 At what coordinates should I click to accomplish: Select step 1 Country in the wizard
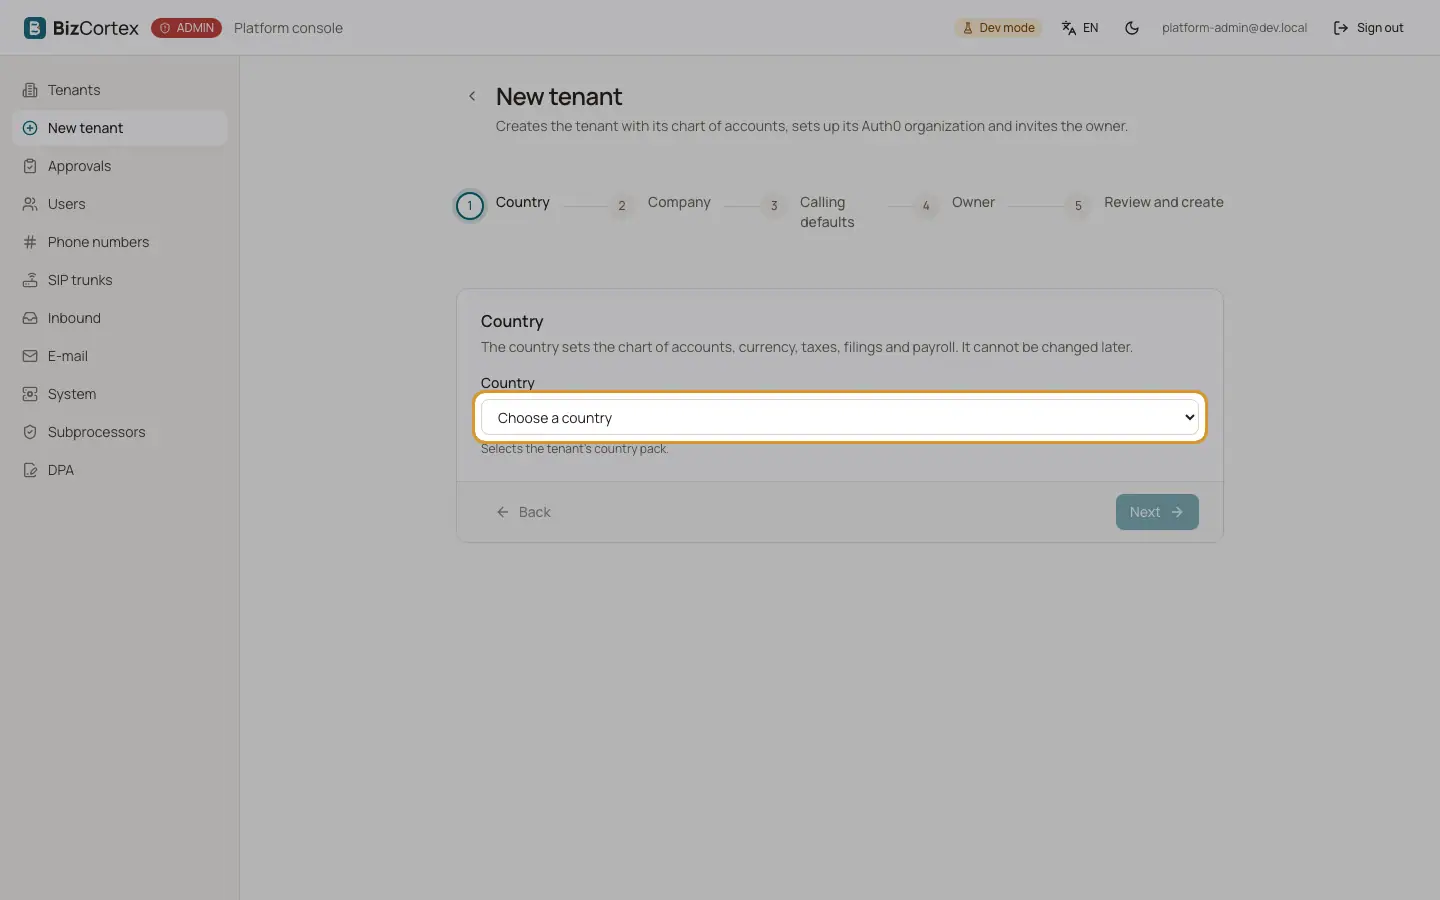click(503, 205)
